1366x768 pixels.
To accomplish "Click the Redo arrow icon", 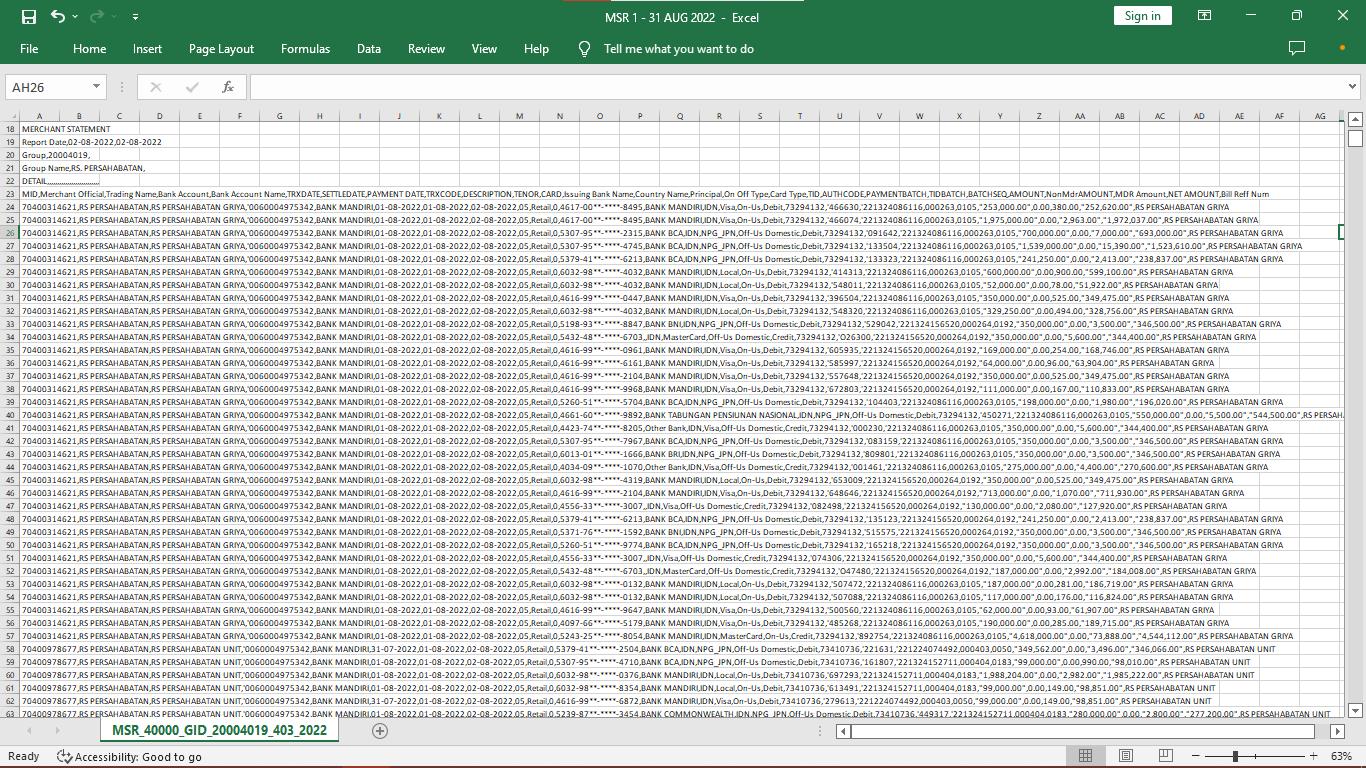I will point(97,17).
